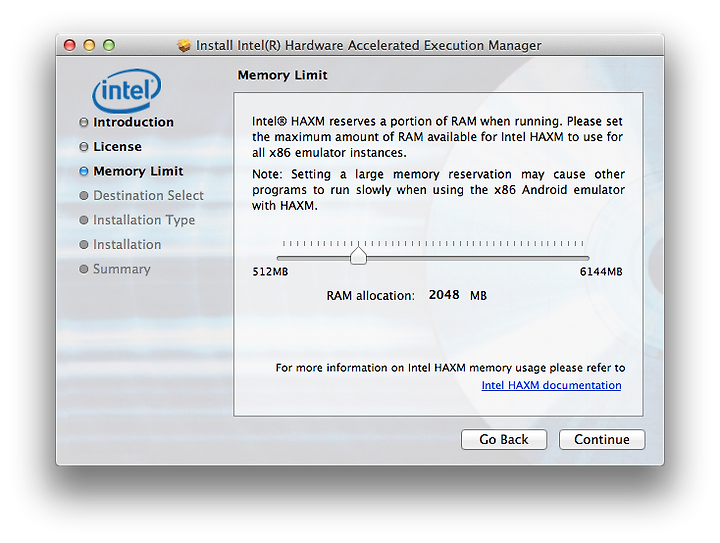Zoom the window with green button

coord(109,45)
